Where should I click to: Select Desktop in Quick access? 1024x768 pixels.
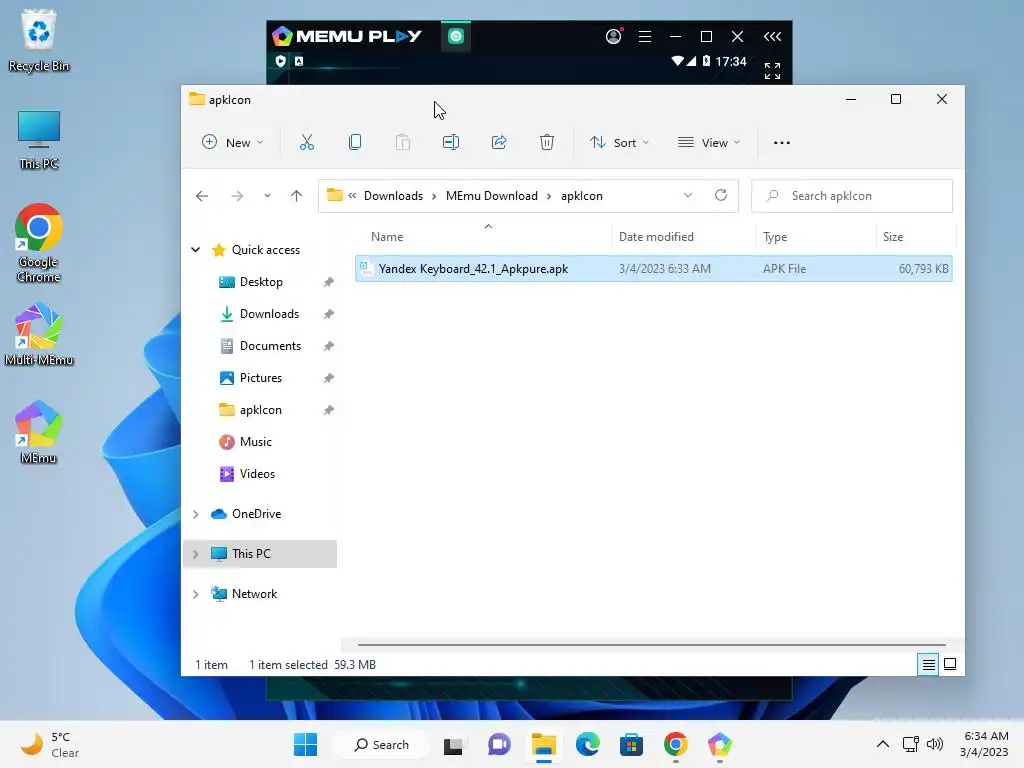click(261, 282)
